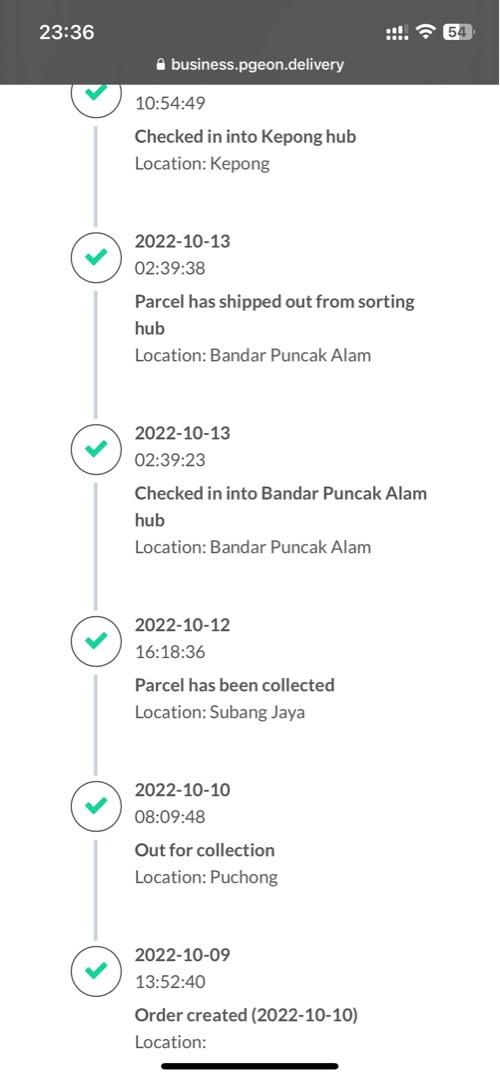Image resolution: width=500 pixels, height=1080 pixels.
Task: Tap the 2022-10-09 date stamp
Action: point(183,955)
